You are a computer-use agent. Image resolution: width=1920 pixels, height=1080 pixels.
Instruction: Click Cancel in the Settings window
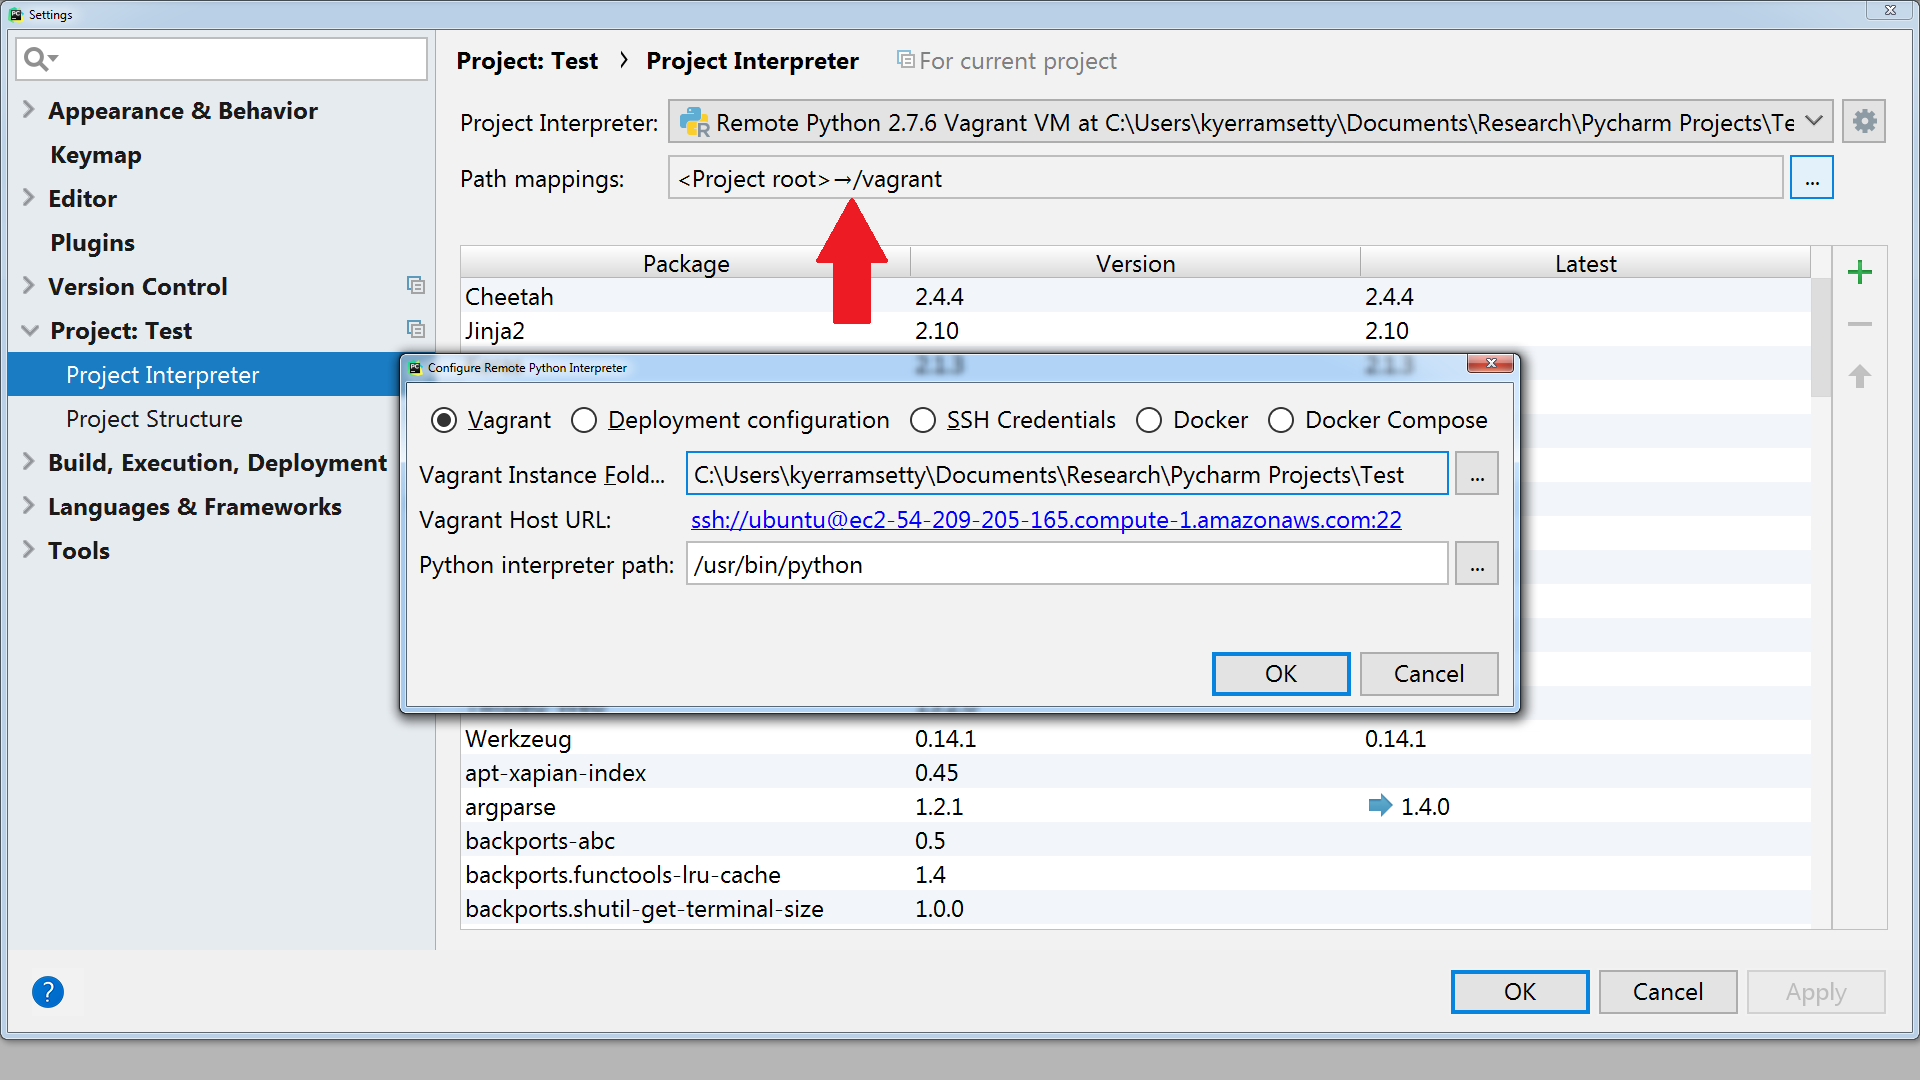click(1667, 992)
